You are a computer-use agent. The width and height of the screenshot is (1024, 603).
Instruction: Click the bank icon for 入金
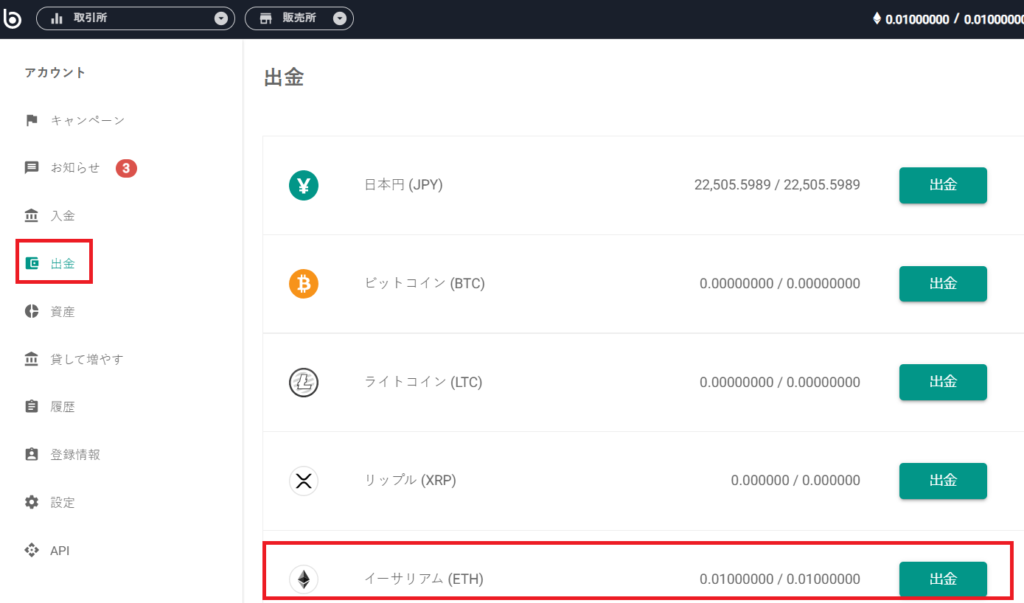coord(31,216)
